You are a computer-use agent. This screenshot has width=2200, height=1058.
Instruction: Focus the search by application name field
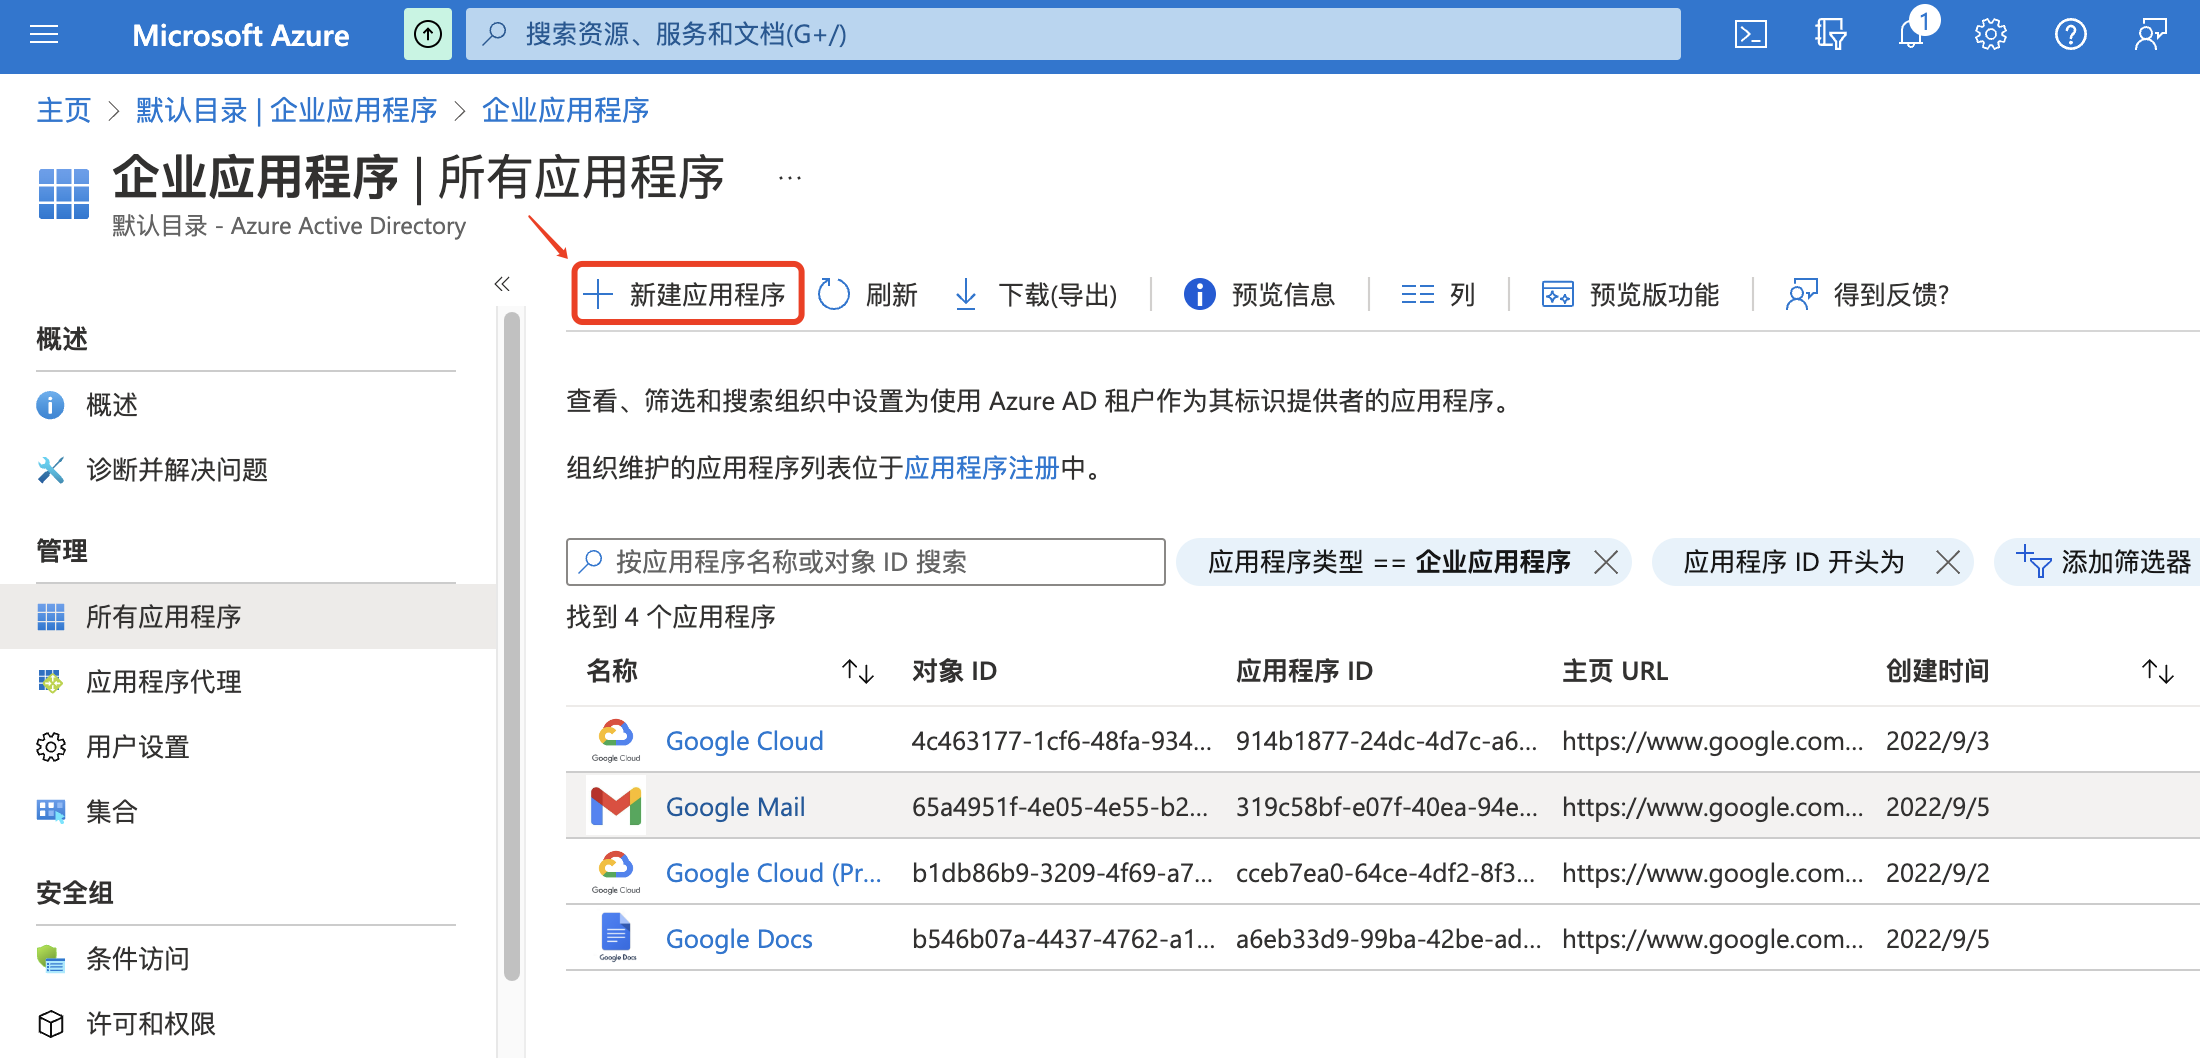[866, 562]
